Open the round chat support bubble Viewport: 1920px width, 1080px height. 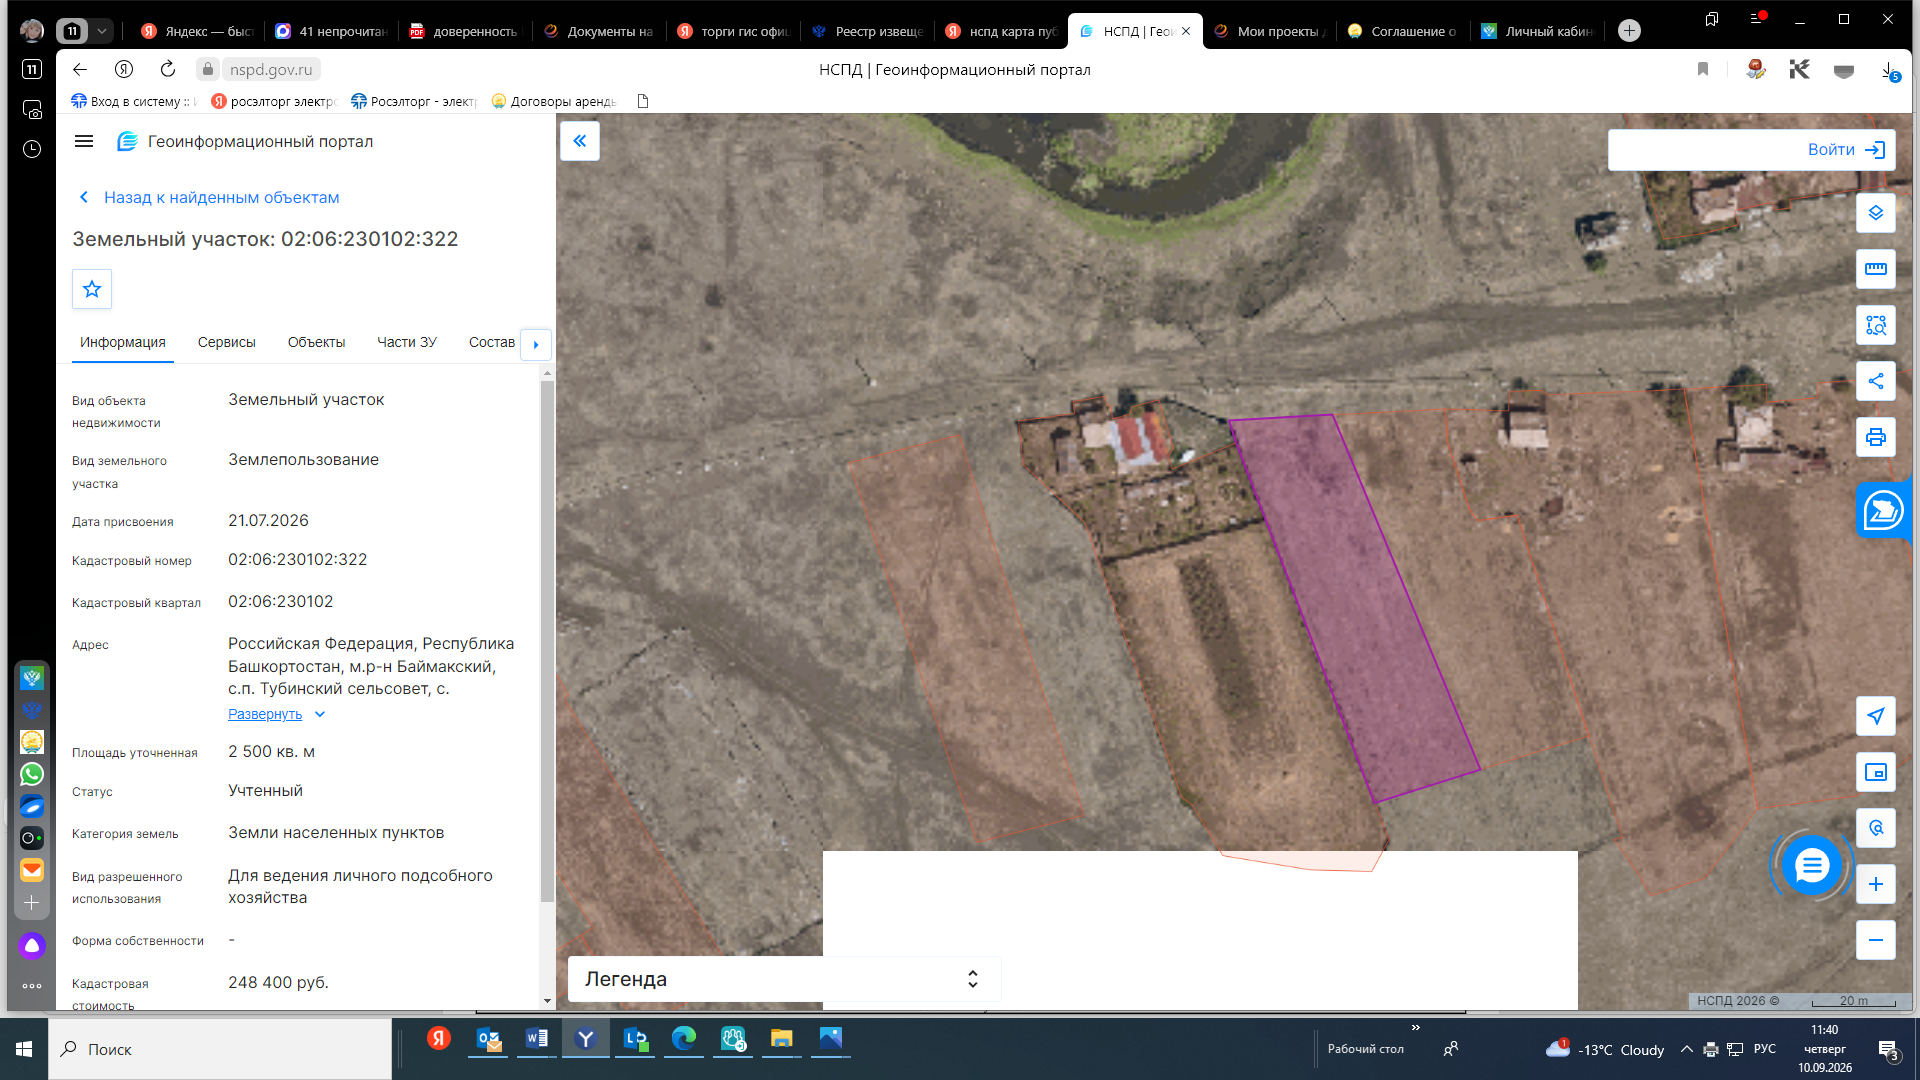(1811, 866)
